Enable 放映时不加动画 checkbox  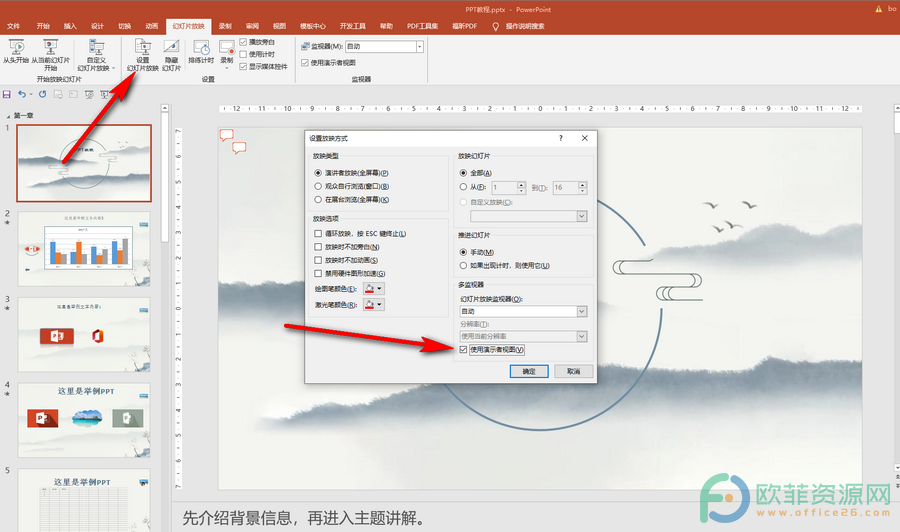click(x=318, y=260)
